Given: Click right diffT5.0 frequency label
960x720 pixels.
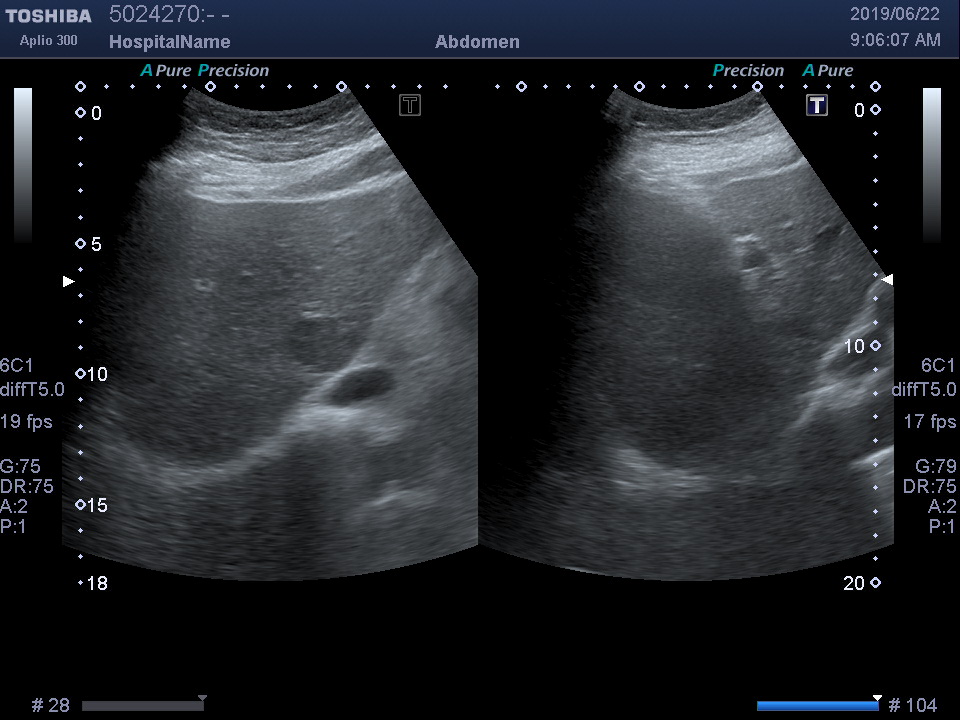Looking at the screenshot, I should (924, 389).
